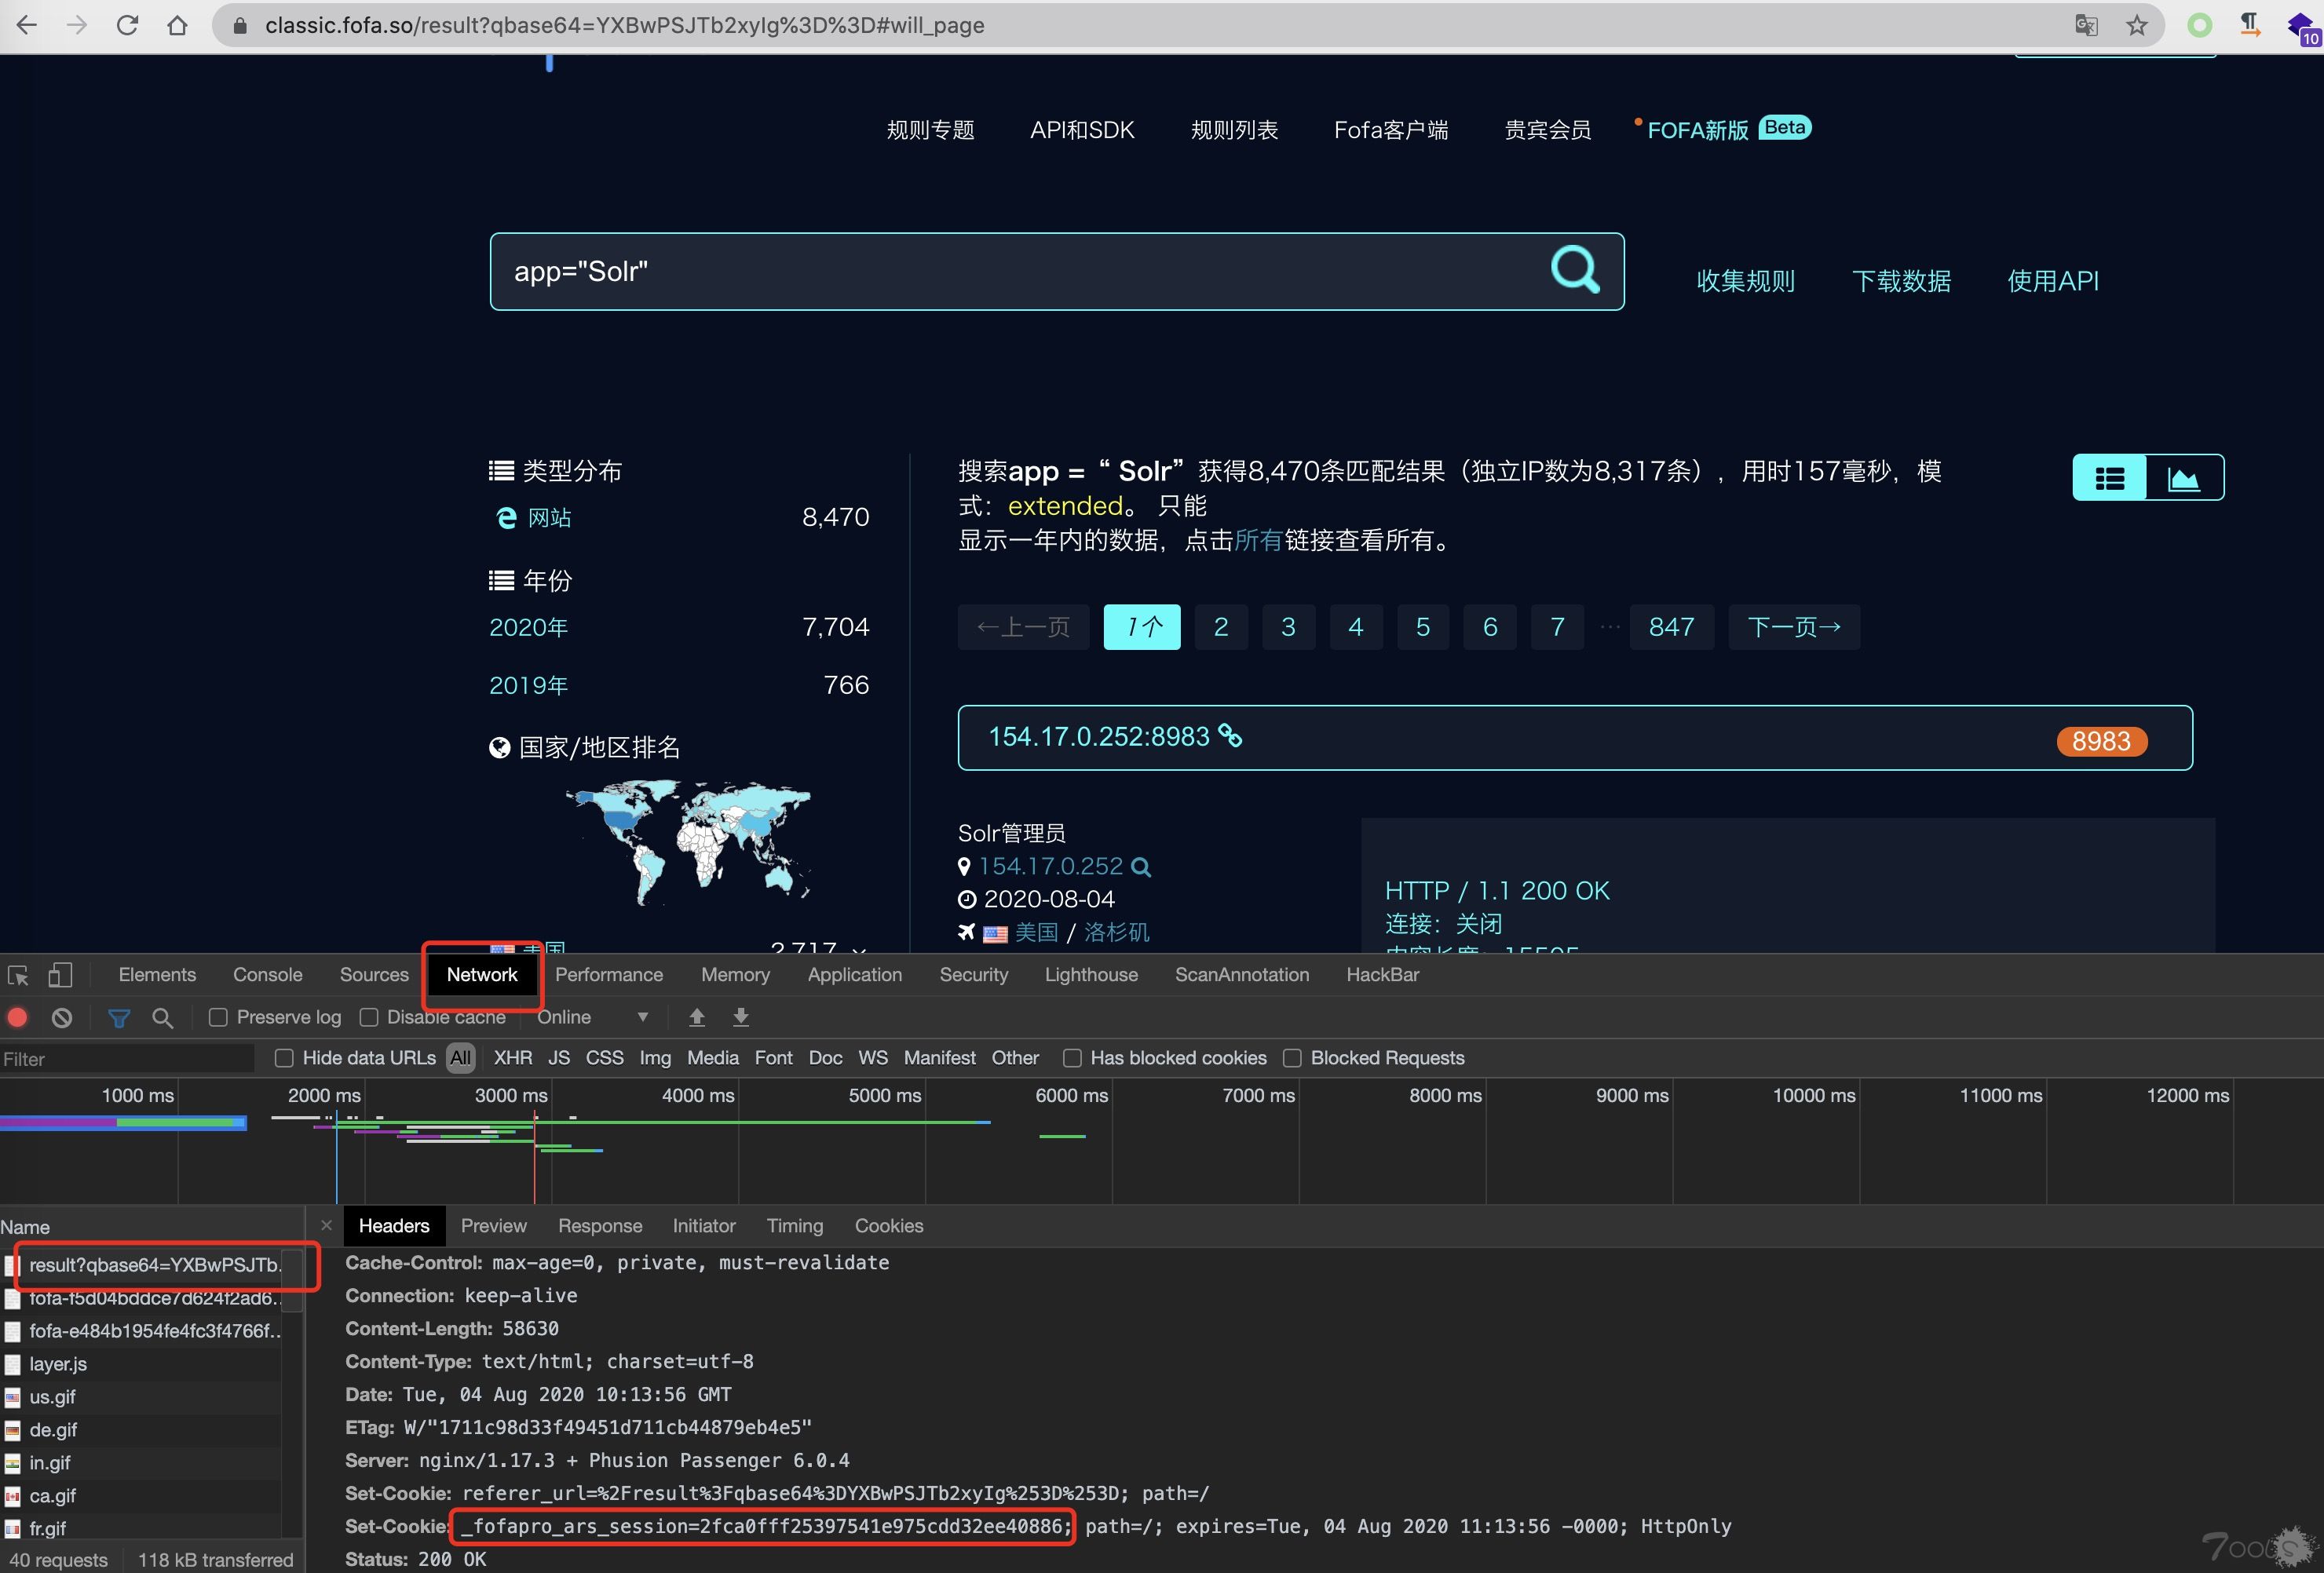Screen dimensions: 2324x1573
Task: Reload the page with refresh icon
Action: tap(127, 25)
